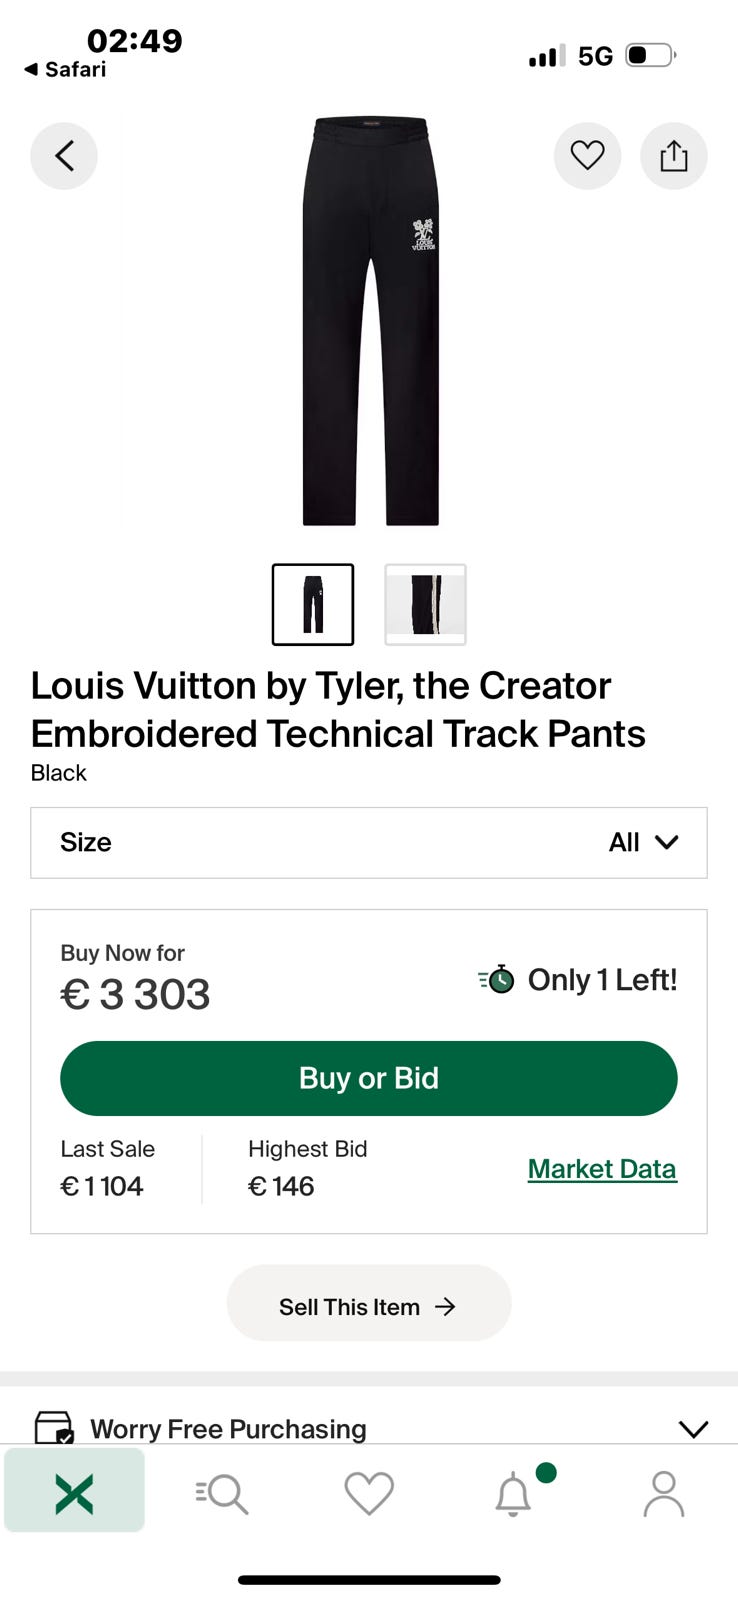Select the first front-view pants thumbnail
The height and width of the screenshot is (1600, 738).
click(x=313, y=604)
